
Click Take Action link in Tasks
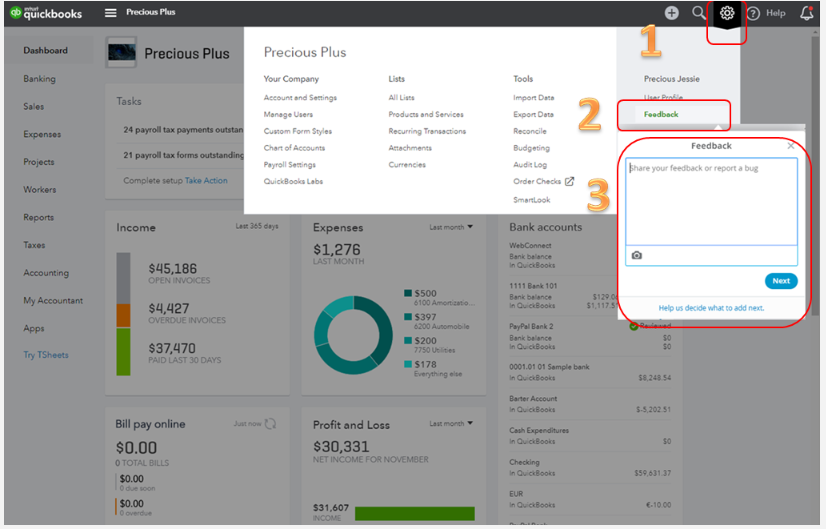pos(206,180)
